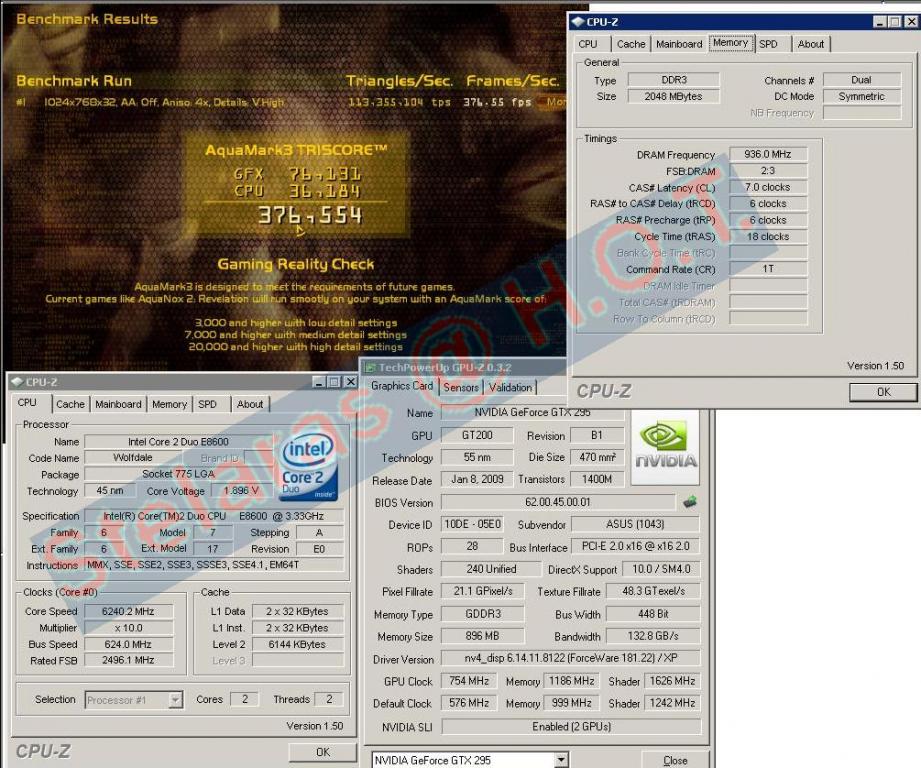Click the AquaMark3 total score '376,554'
This screenshot has height=768, width=921.
(310, 215)
